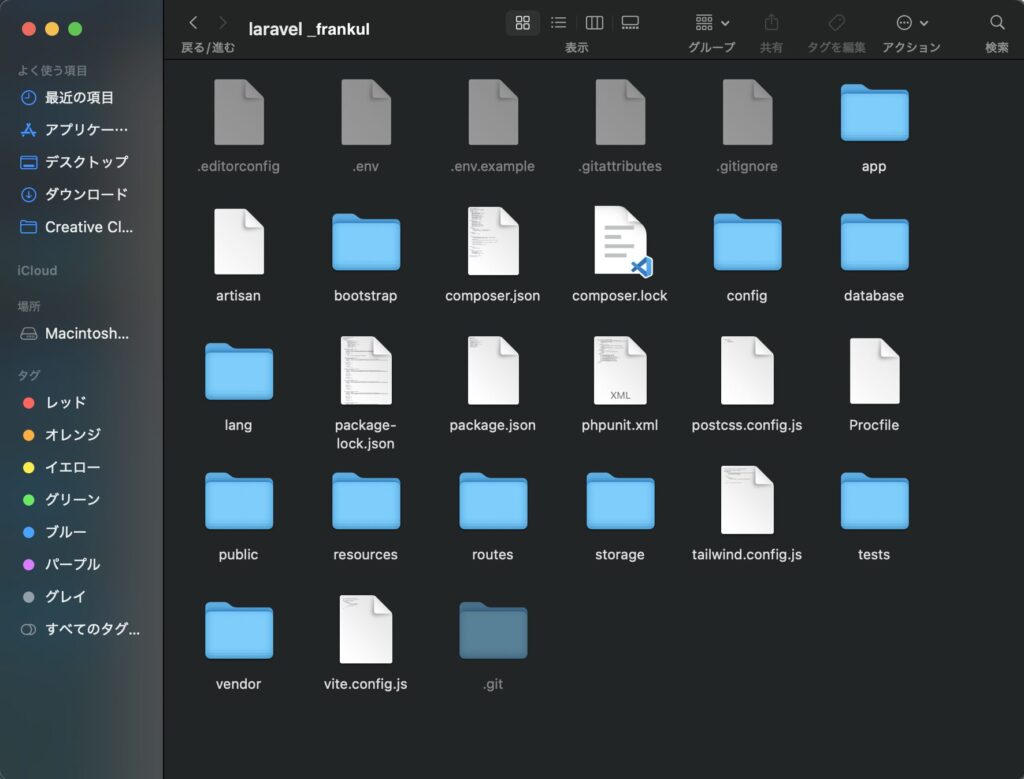
Task: Select the resources folder
Action: (x=366, y=500)
